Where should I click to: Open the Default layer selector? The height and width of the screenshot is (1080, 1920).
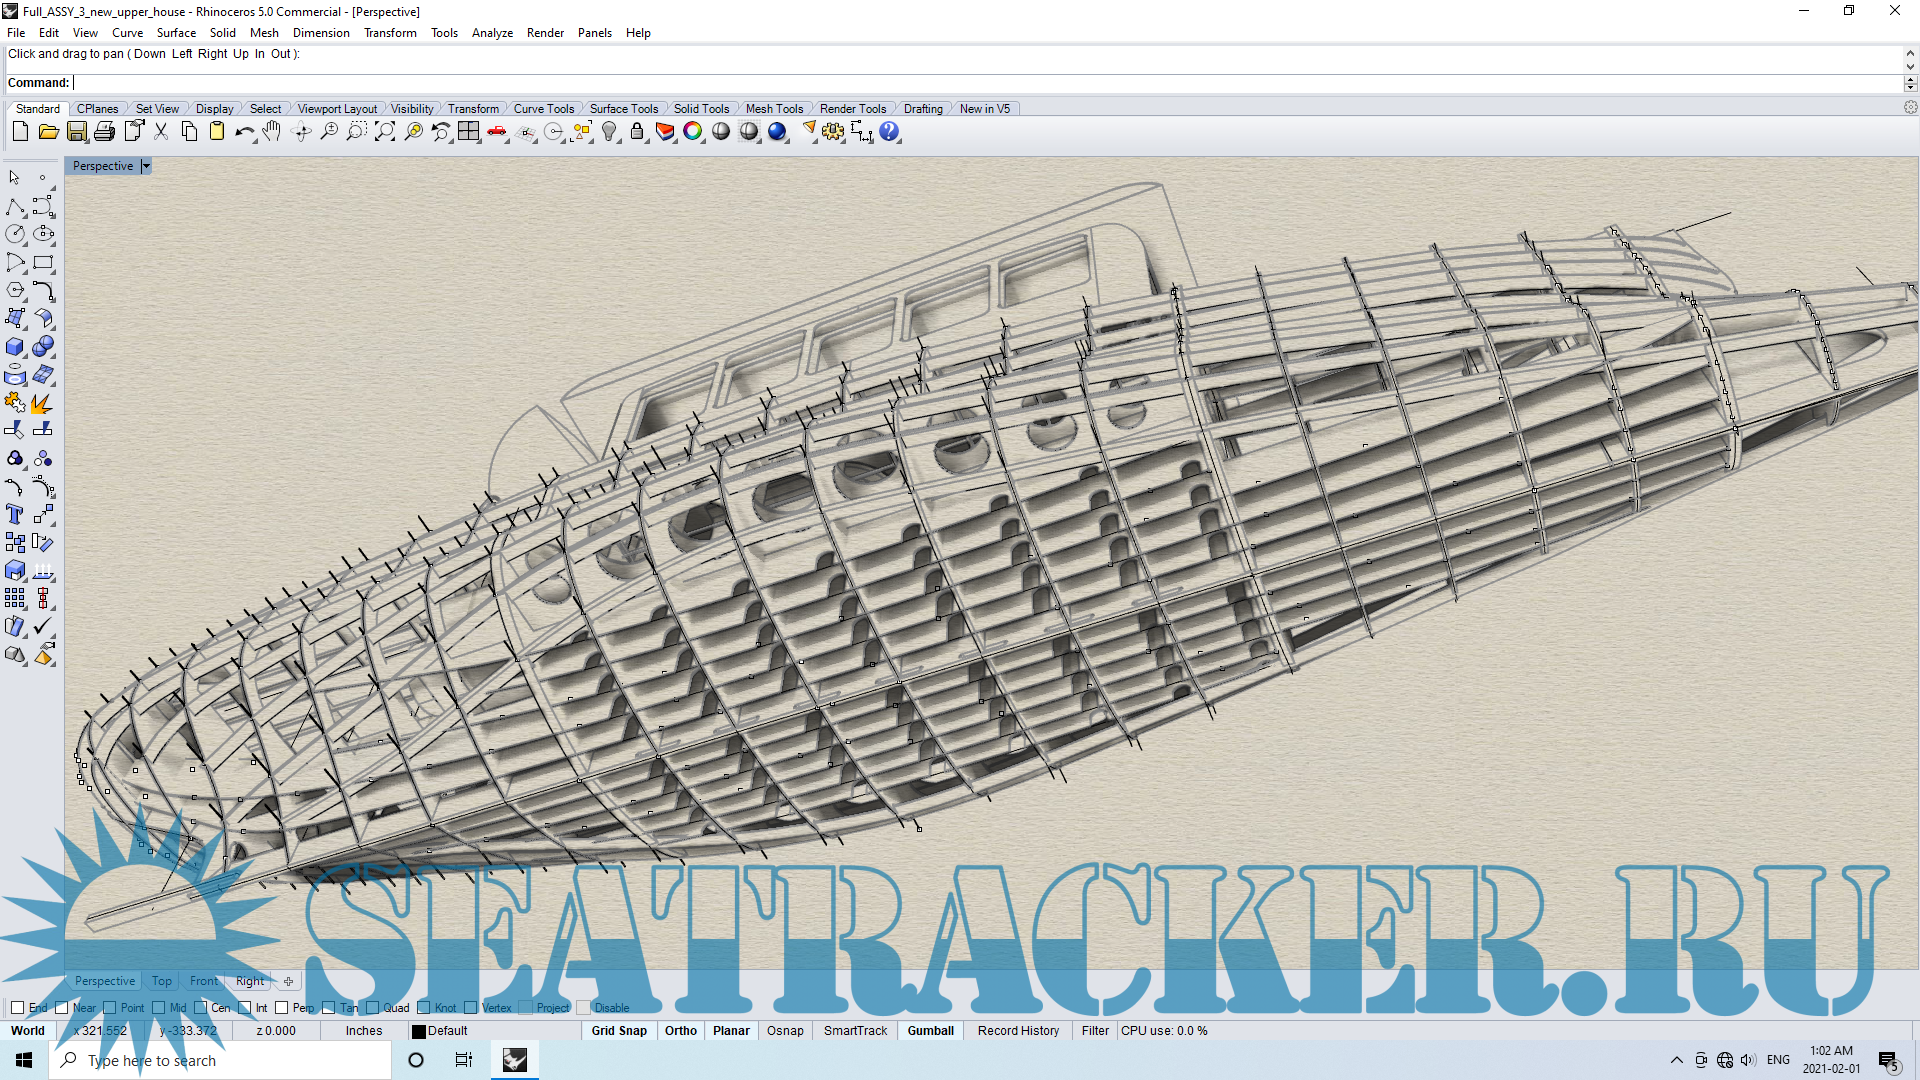(447, 1031)
